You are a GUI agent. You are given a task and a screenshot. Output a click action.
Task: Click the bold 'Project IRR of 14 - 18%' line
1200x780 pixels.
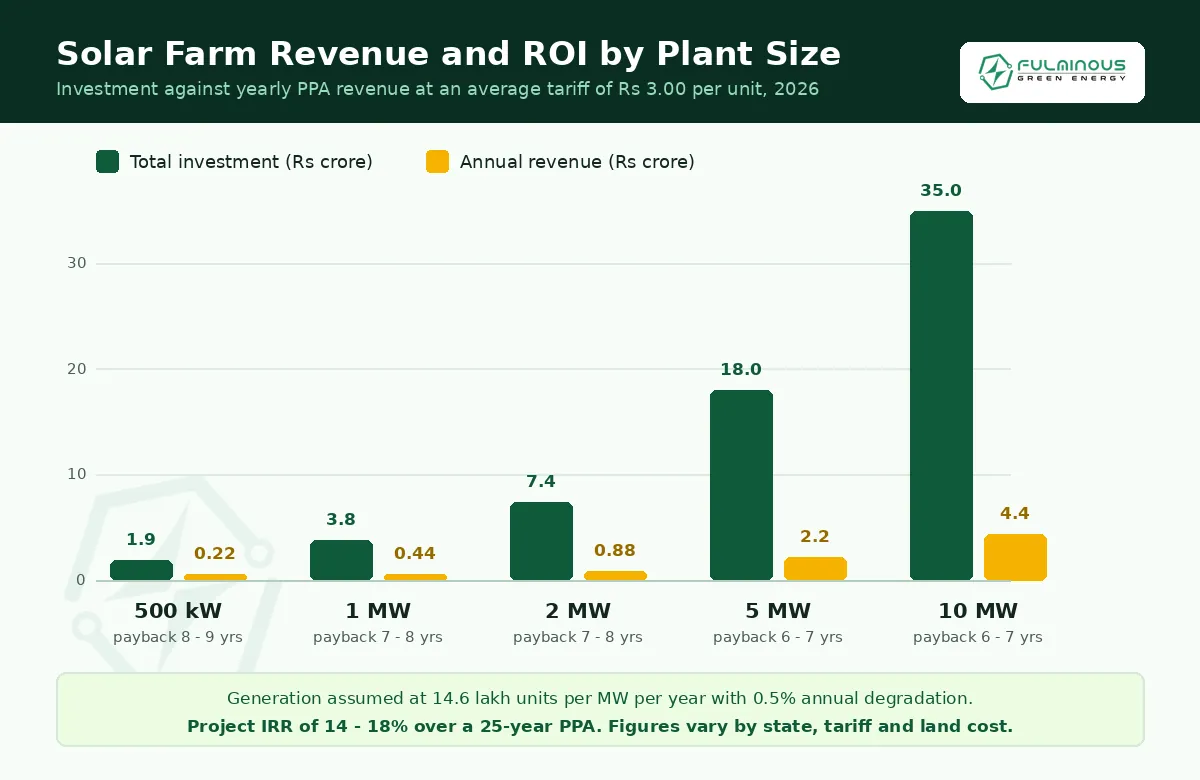(x=600, y=726)
